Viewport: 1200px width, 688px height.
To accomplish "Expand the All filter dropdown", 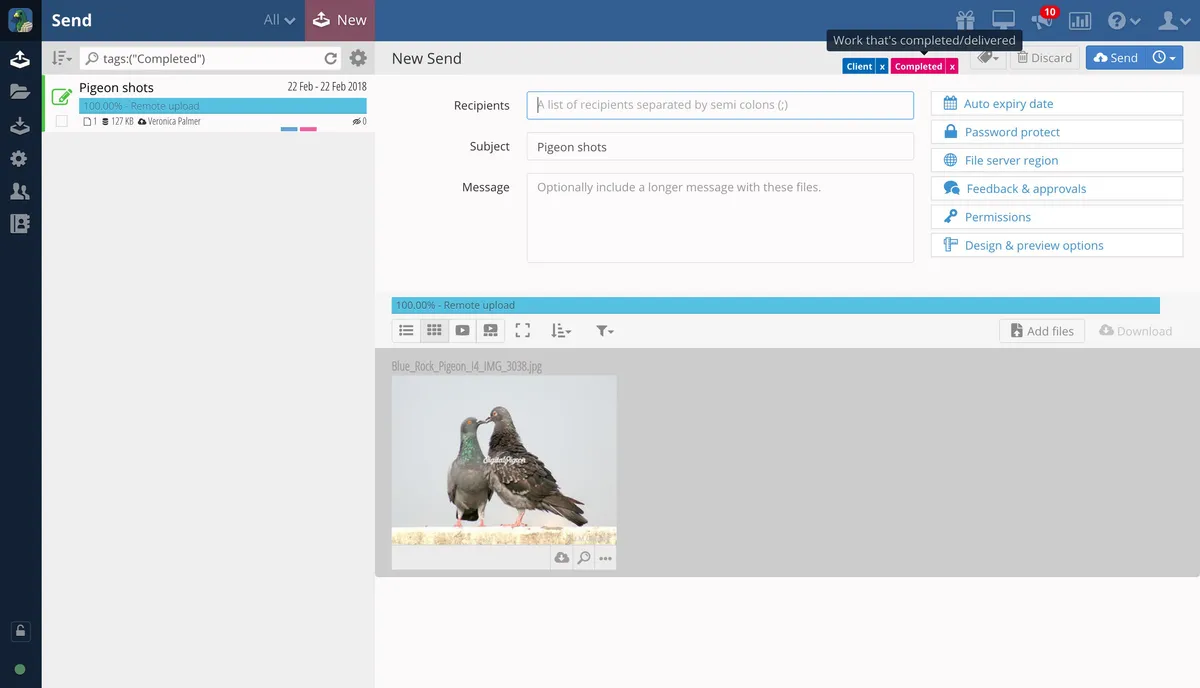I will pyautogui.click(x=280, y=20).
